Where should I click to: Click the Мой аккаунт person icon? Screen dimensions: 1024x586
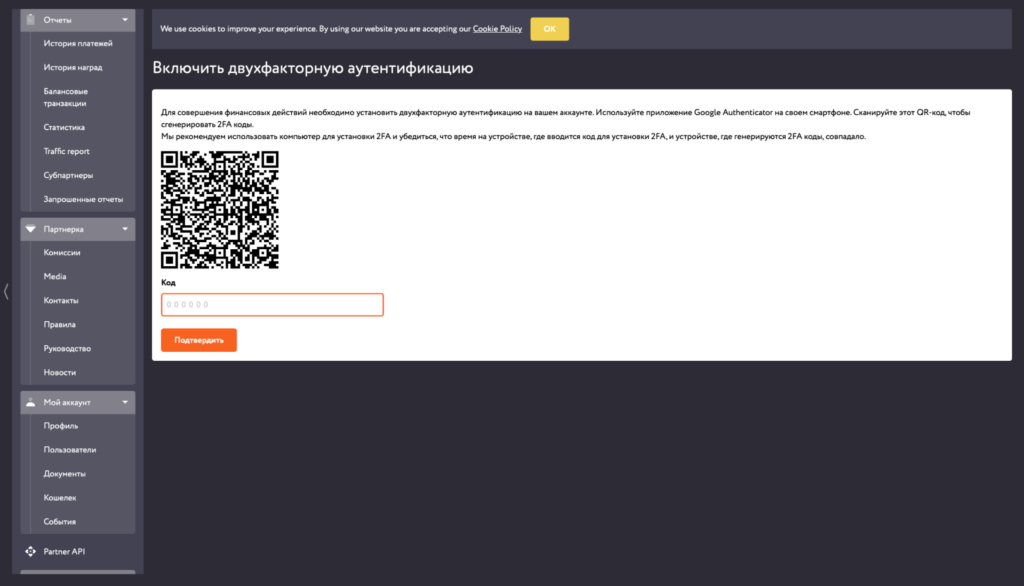pos(30,402)
